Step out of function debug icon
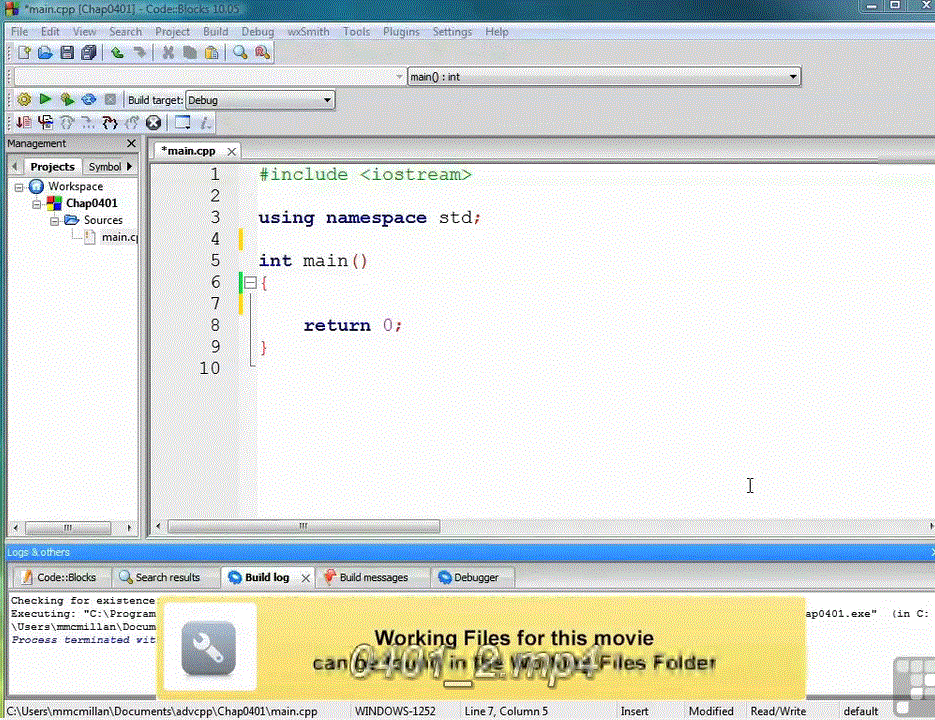Image resolution: width=935 pixels, height=720 pixels. pyautogui.click(x=132, y=122)
